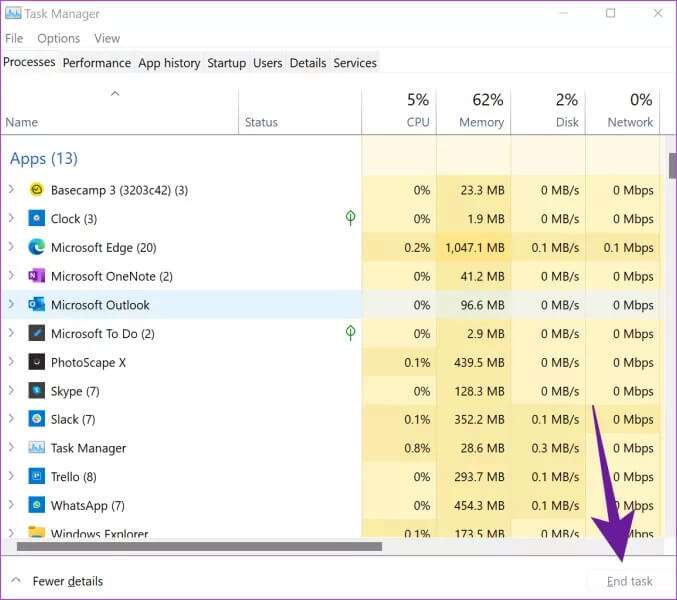Click the Apps (13) group heading

[44, 159]
